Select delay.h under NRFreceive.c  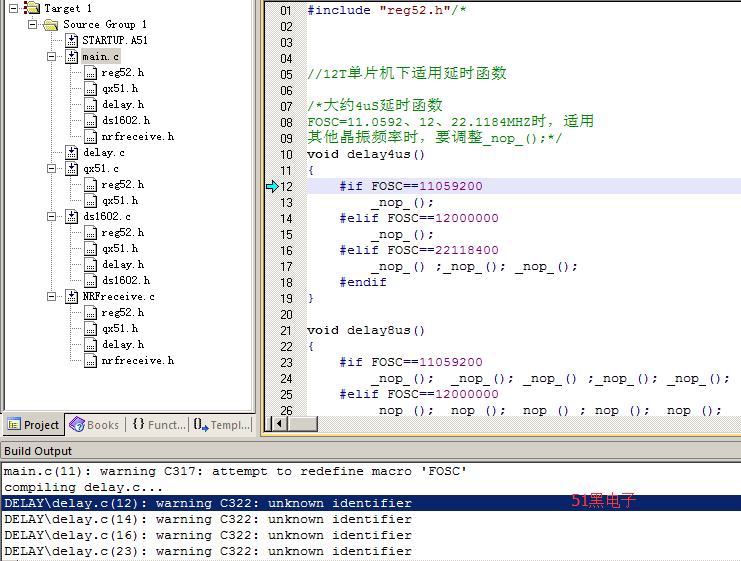(123, 345)
